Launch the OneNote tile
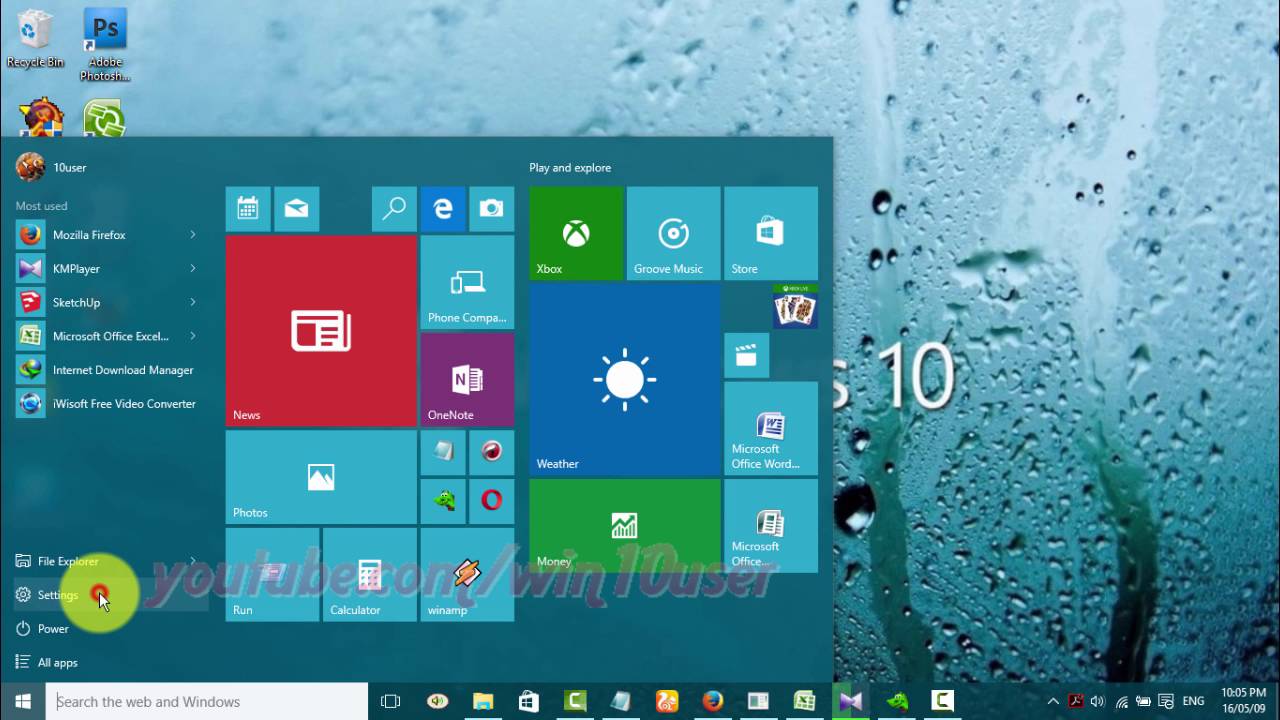Screen dimensions: 1280x720 tap(467, 380)
